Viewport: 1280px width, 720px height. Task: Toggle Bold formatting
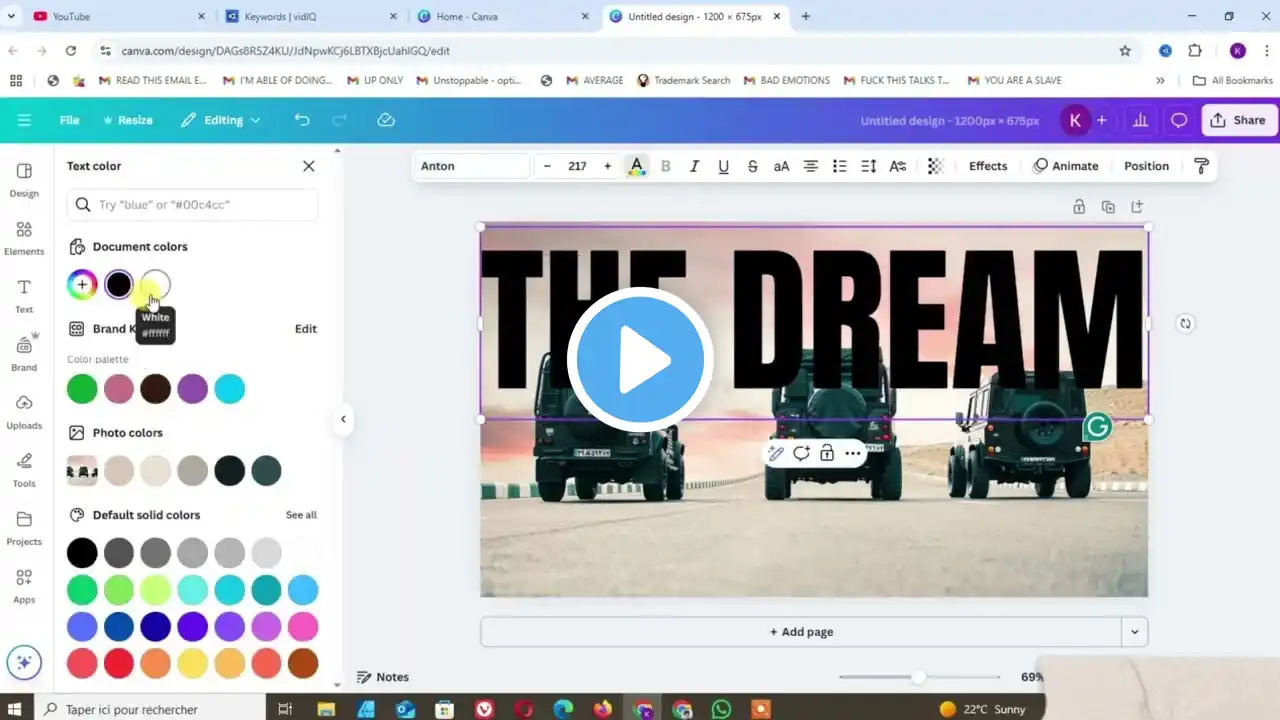click(665, 166)
